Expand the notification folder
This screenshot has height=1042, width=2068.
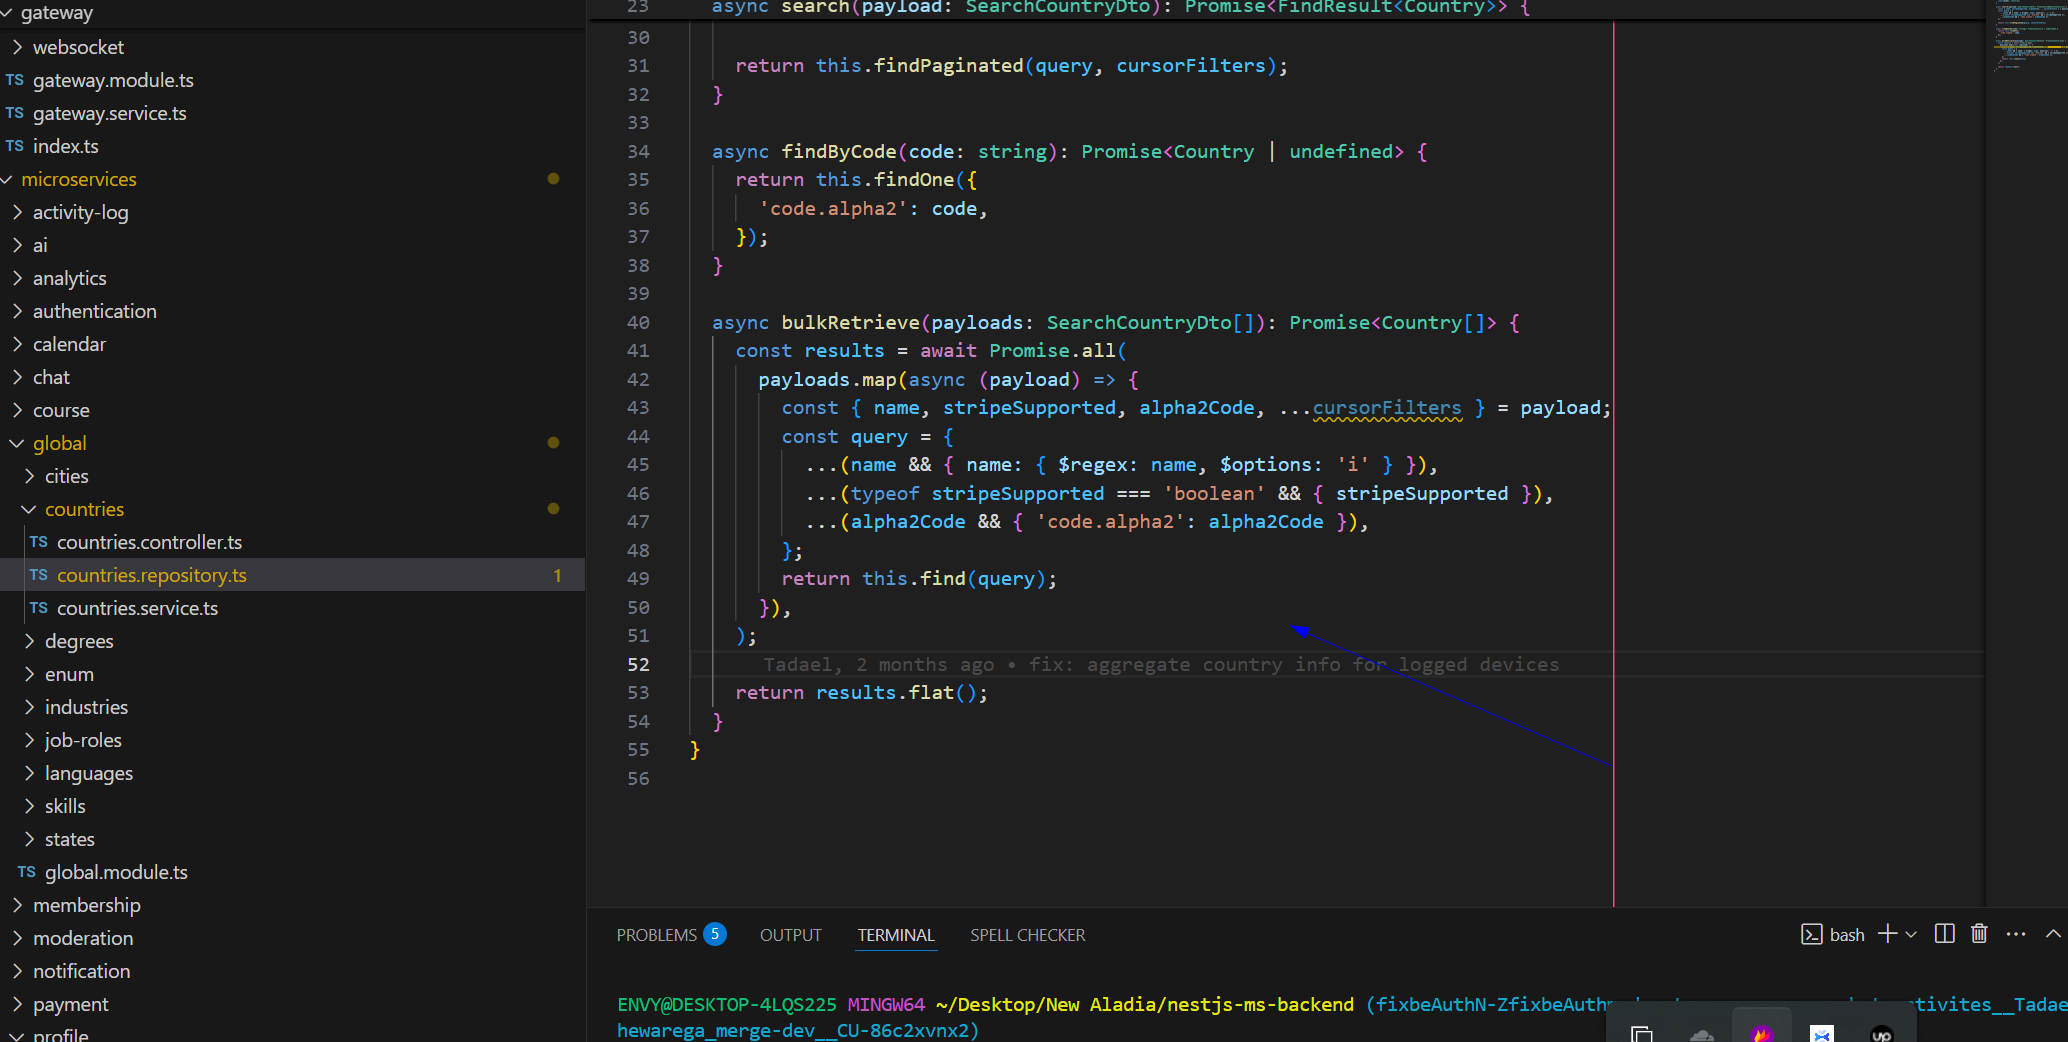tap(81, 971)
